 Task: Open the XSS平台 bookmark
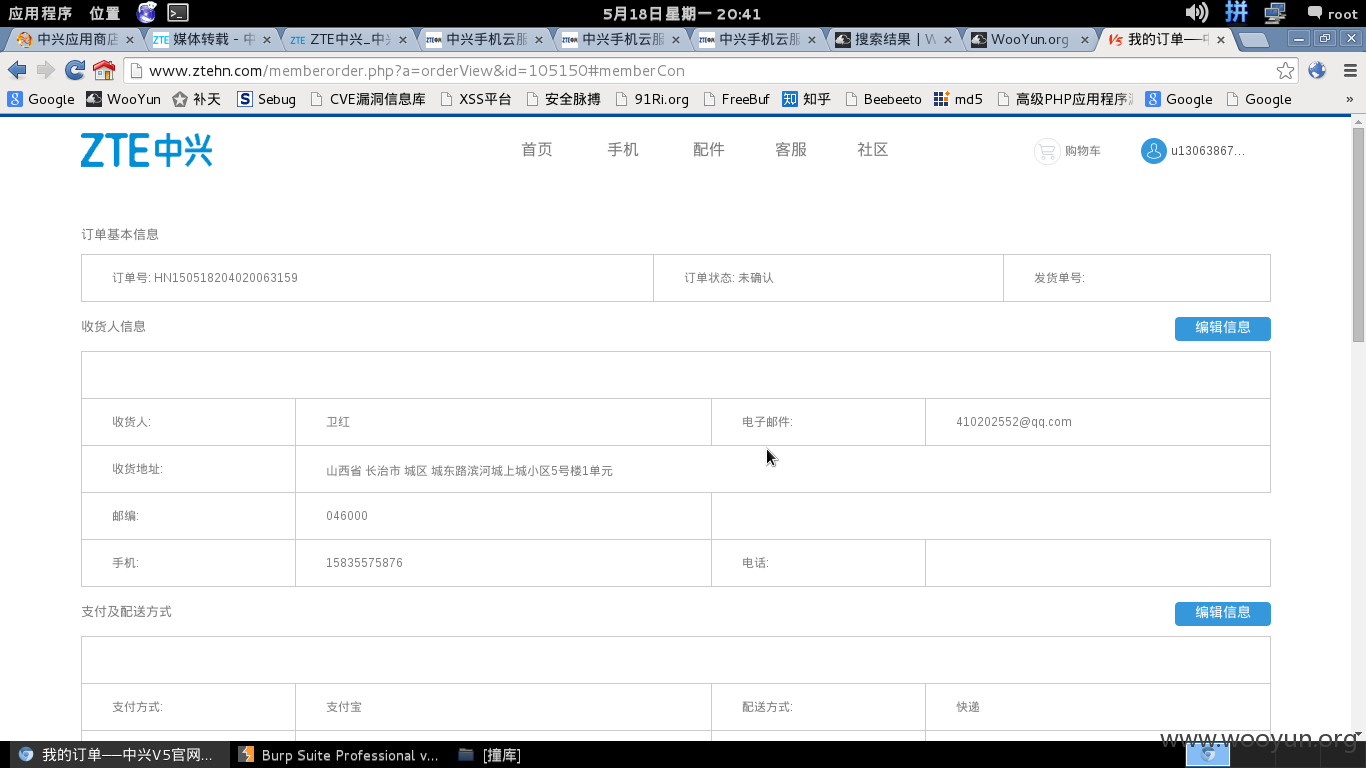475,99
